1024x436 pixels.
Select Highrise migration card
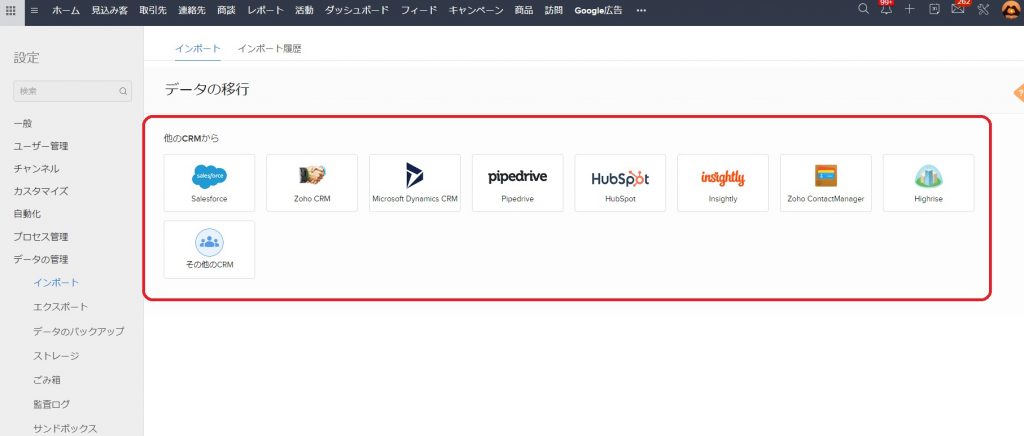pyautogui.click(x=928, y=183)
